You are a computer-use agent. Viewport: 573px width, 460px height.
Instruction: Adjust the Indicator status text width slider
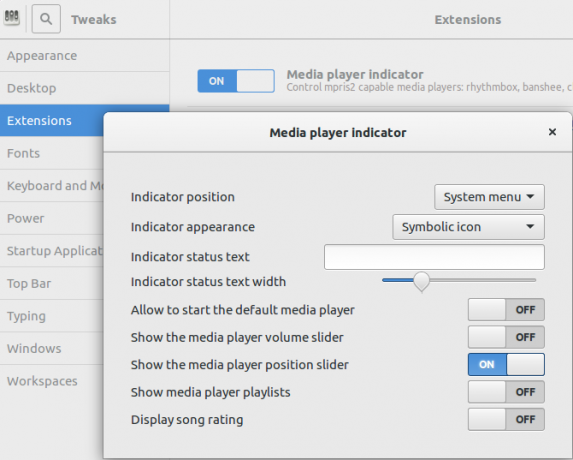pos(459,281)
